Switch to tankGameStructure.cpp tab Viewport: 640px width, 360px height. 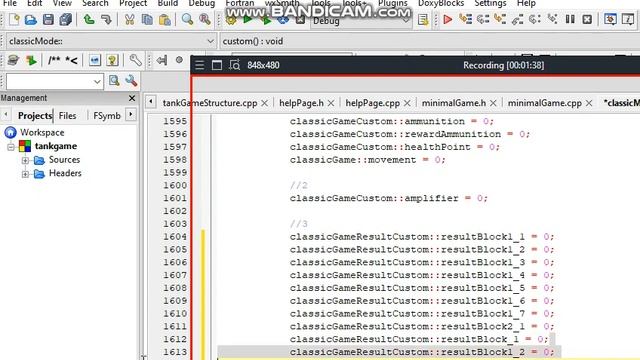pyautogui.click(x=210, y=103)
